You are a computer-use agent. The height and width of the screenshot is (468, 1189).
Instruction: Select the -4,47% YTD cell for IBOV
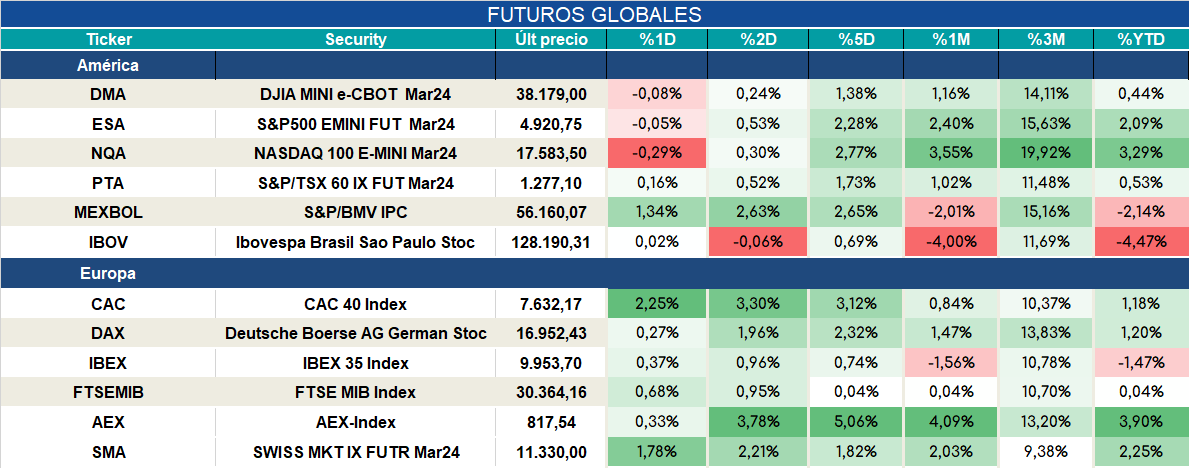[1141, 242]
